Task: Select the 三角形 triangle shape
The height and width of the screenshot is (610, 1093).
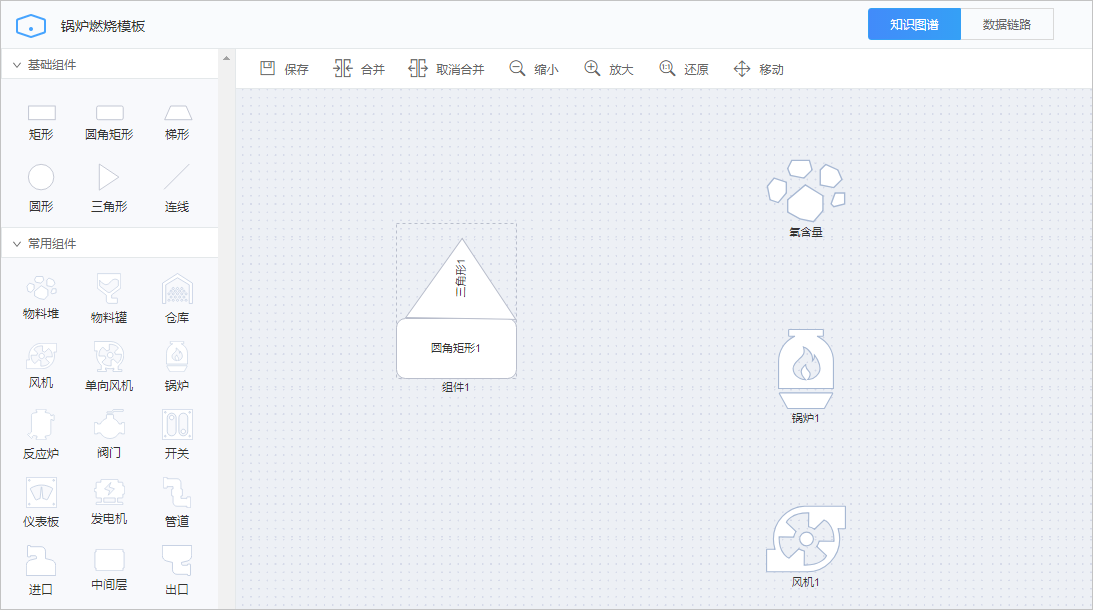Action: coord(109,188)
